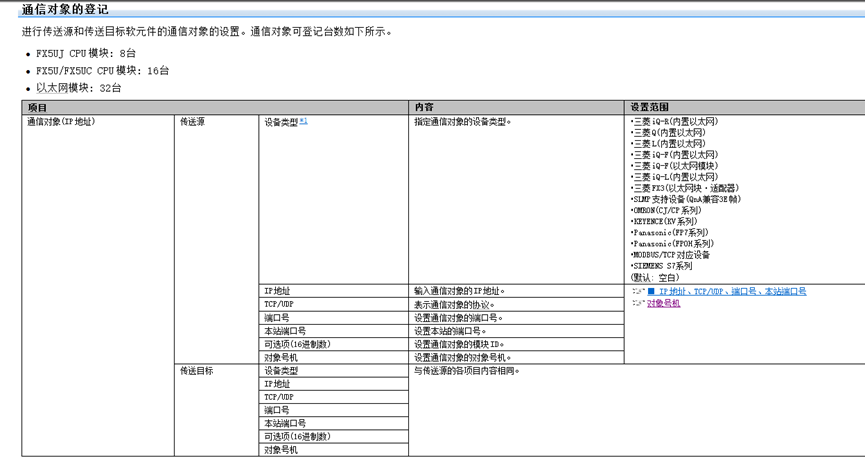Click the *1 footnote link beside 设备类型
This screenshot has height=467, width=865.
303,121
